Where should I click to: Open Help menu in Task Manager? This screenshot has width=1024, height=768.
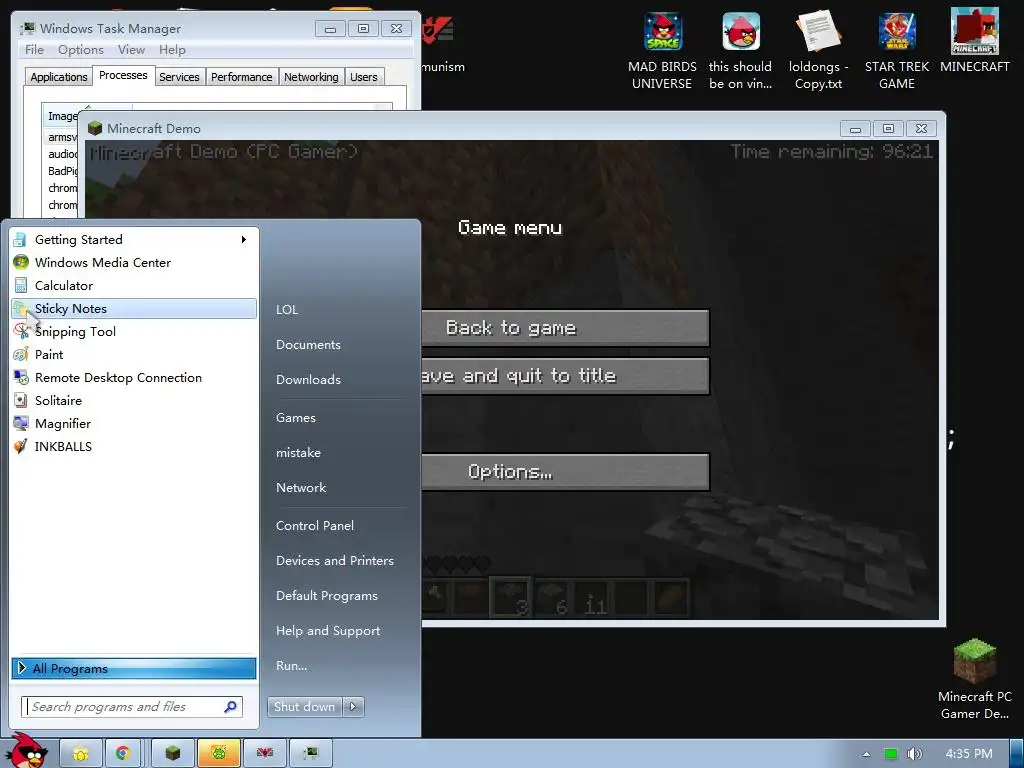(x=172, y=50)
